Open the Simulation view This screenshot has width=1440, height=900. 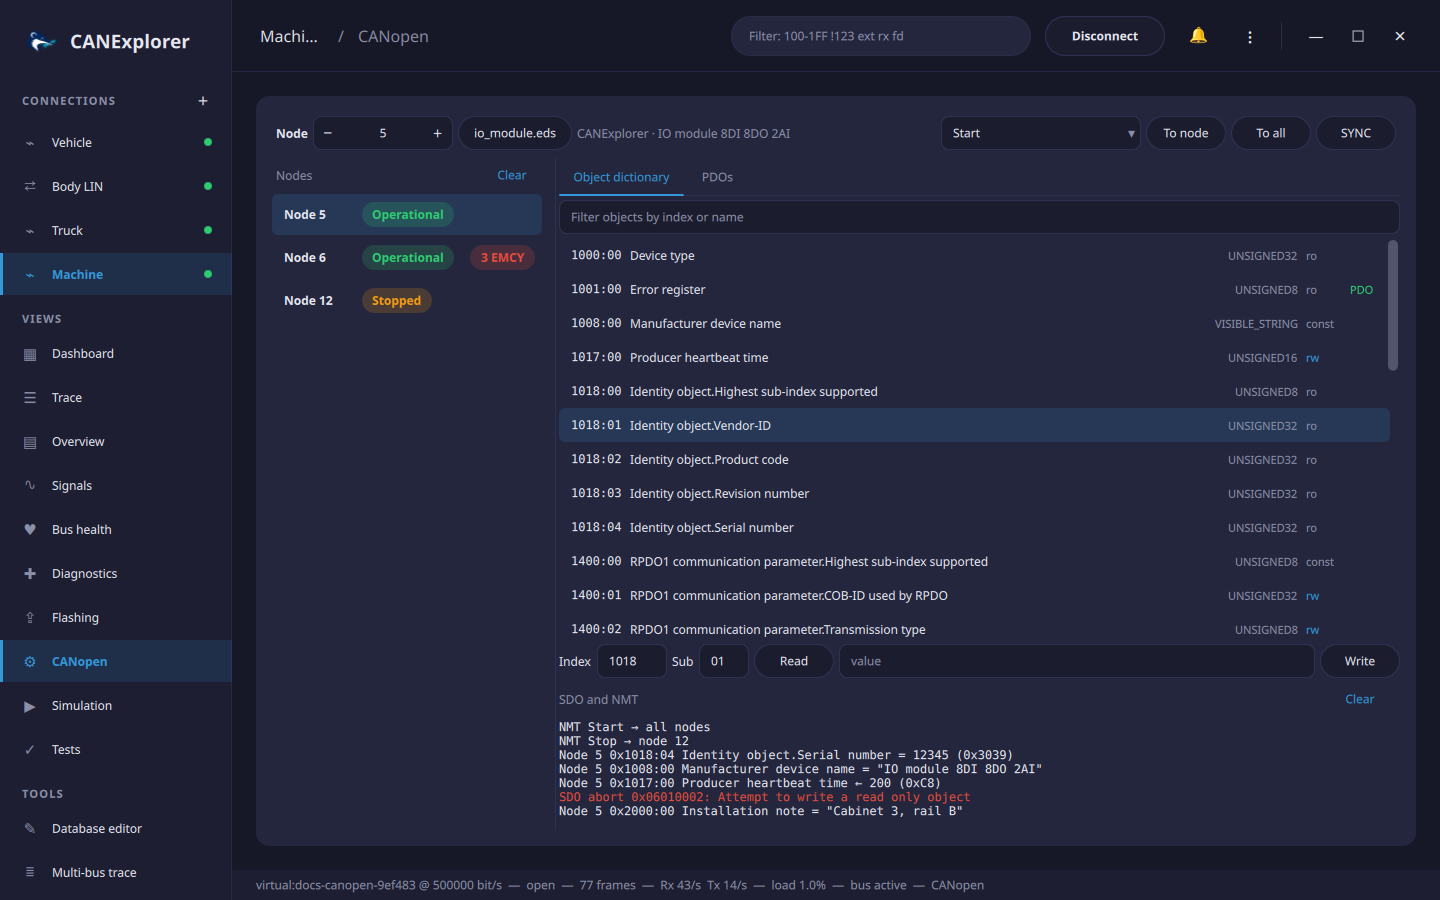click(x=116, y=706)
